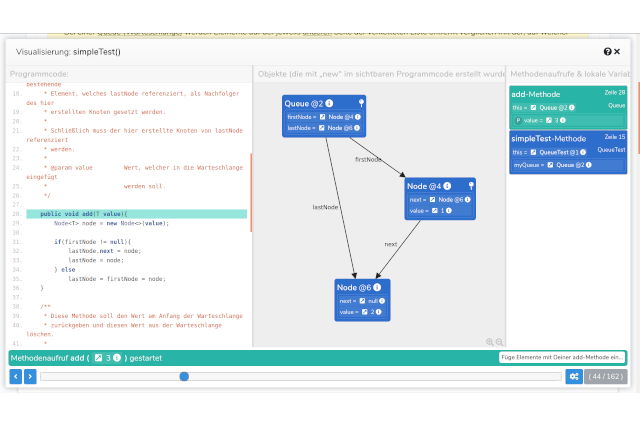Click info icon after QueueTest @1
Screen dimensions: 640x426
tap(583, 152)
